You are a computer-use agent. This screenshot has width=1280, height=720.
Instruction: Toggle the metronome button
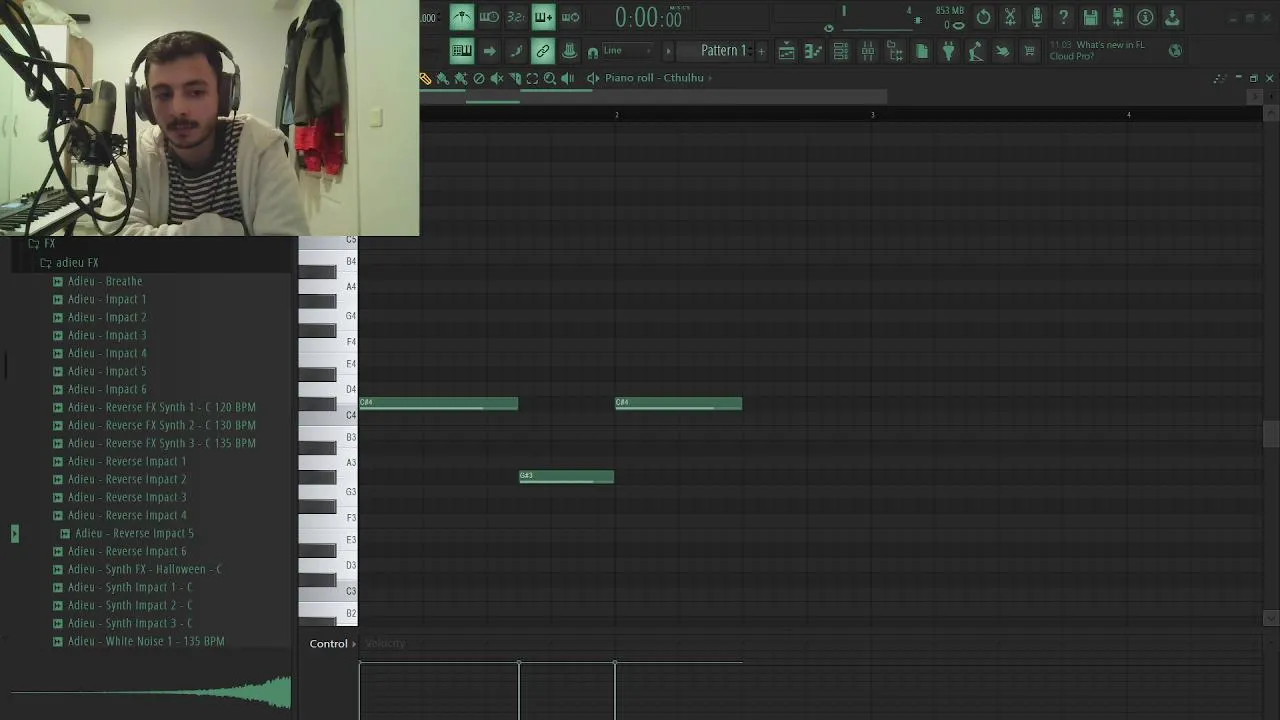[x=462, y=17]
